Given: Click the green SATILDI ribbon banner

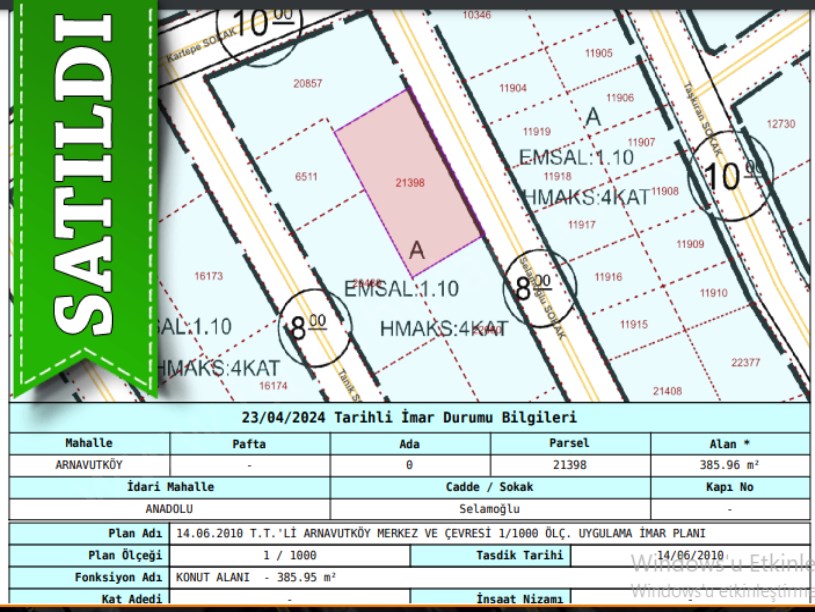Looking at the screenshot, I should tap(80, 190).
